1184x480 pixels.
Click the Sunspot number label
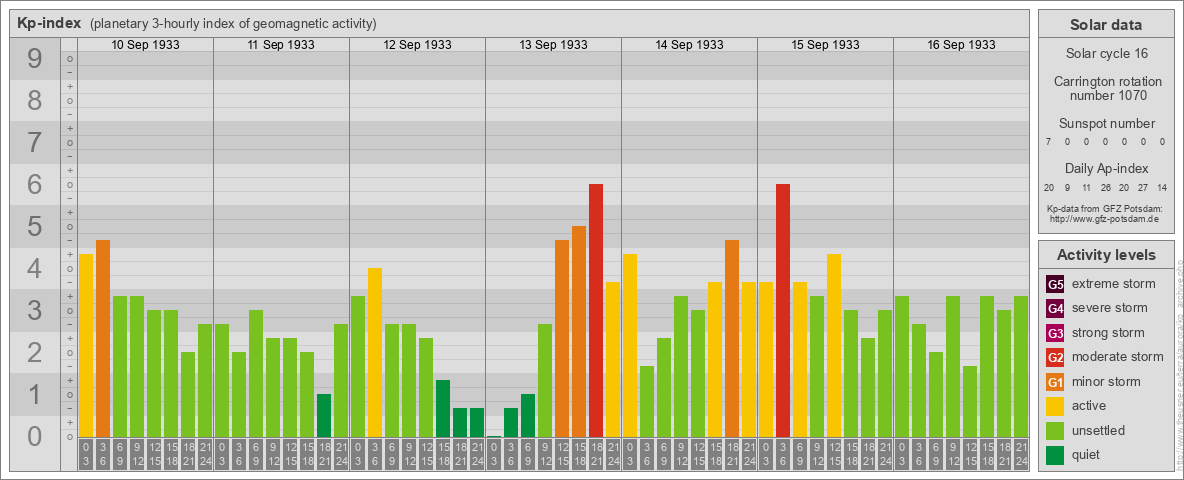(1105, 124)
